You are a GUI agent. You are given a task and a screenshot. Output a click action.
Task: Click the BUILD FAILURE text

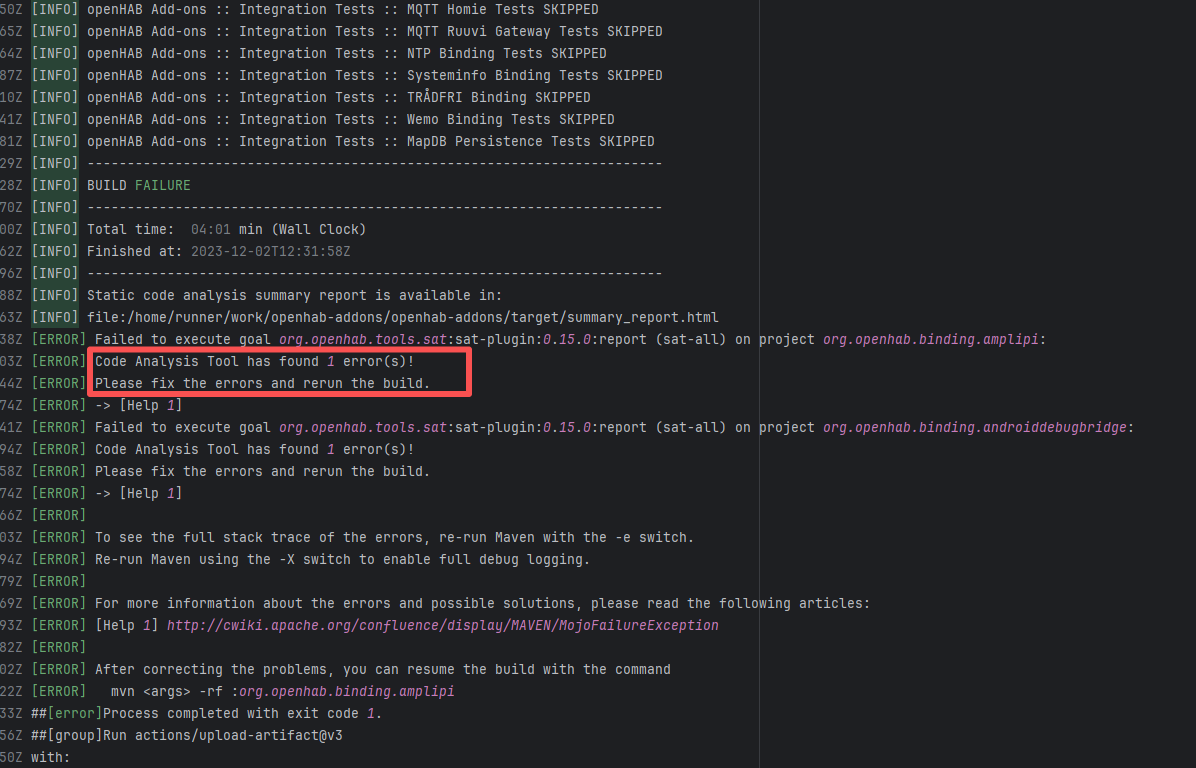click(138, 185)
